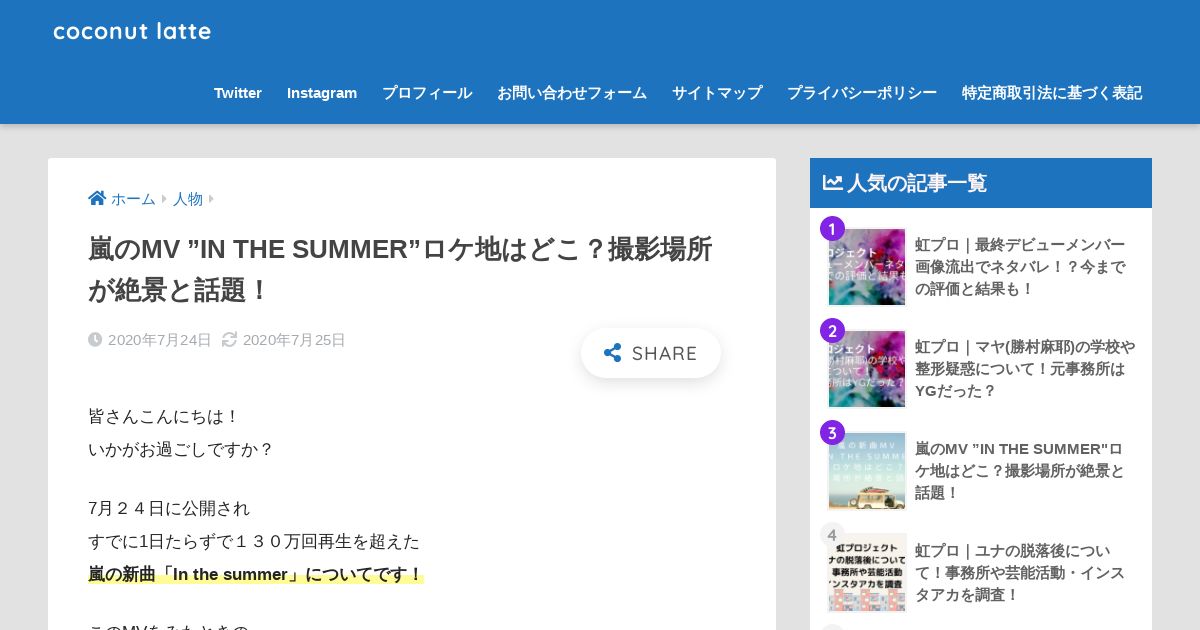Click the purple rank 3 badge

pos(832,433)
